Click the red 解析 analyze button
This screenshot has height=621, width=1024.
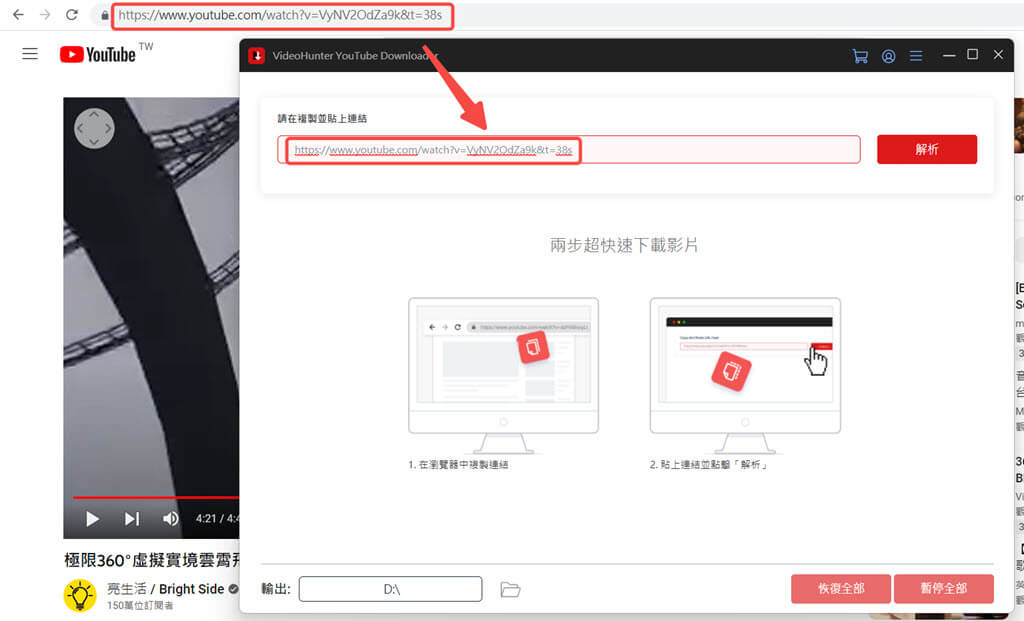[x=927, y=150]
